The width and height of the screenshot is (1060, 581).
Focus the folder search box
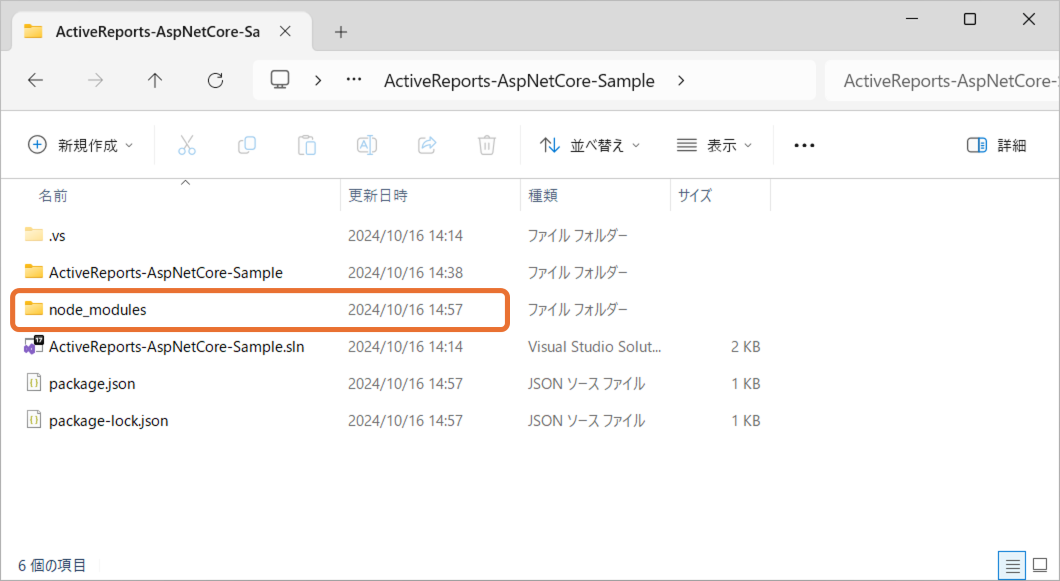942,80
